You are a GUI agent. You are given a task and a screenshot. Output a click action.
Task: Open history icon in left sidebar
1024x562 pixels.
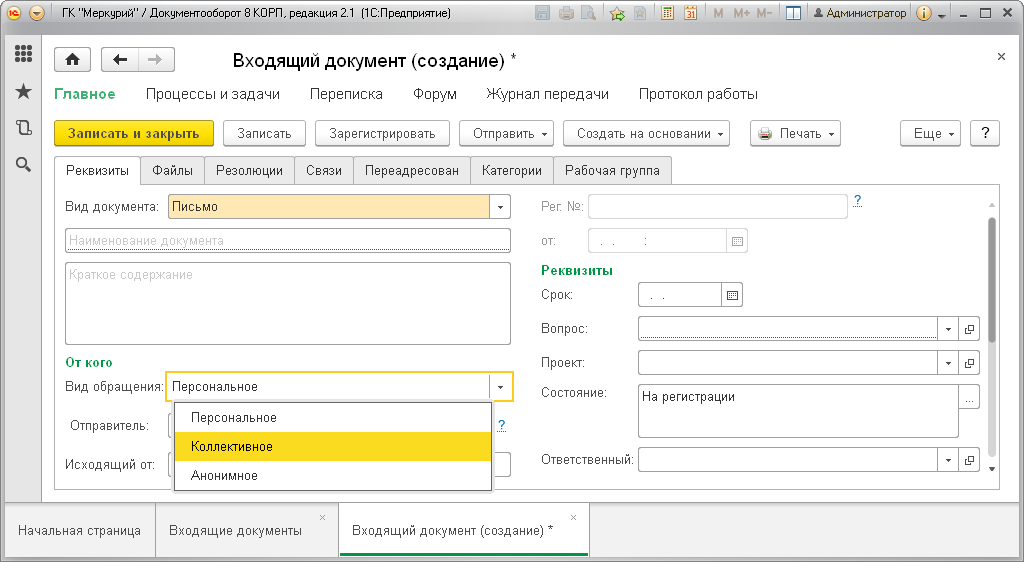24,128
